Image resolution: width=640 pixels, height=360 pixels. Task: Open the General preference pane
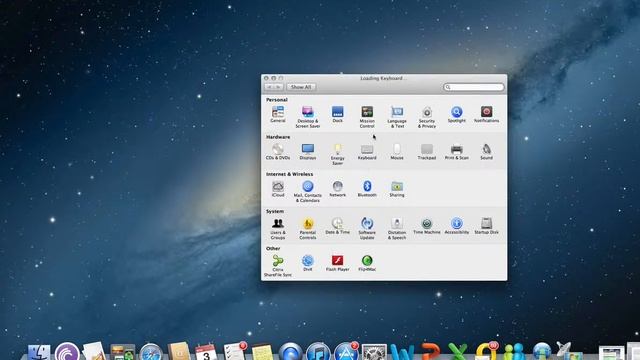click(278, 114)
